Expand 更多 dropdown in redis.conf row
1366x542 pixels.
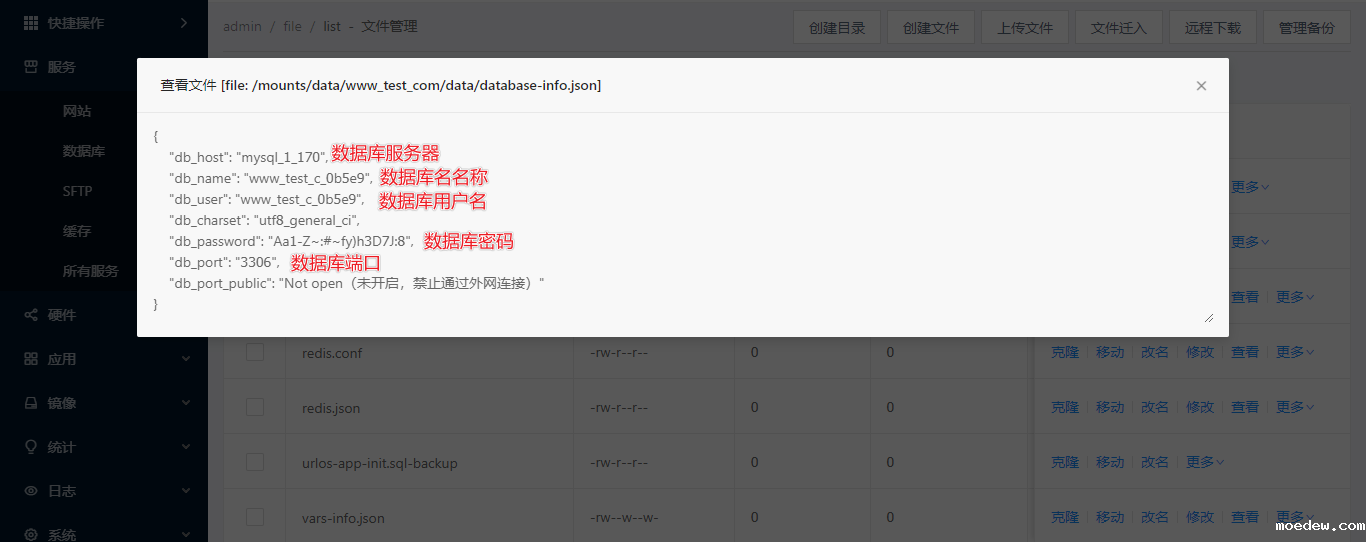(x=1295, y=352)
